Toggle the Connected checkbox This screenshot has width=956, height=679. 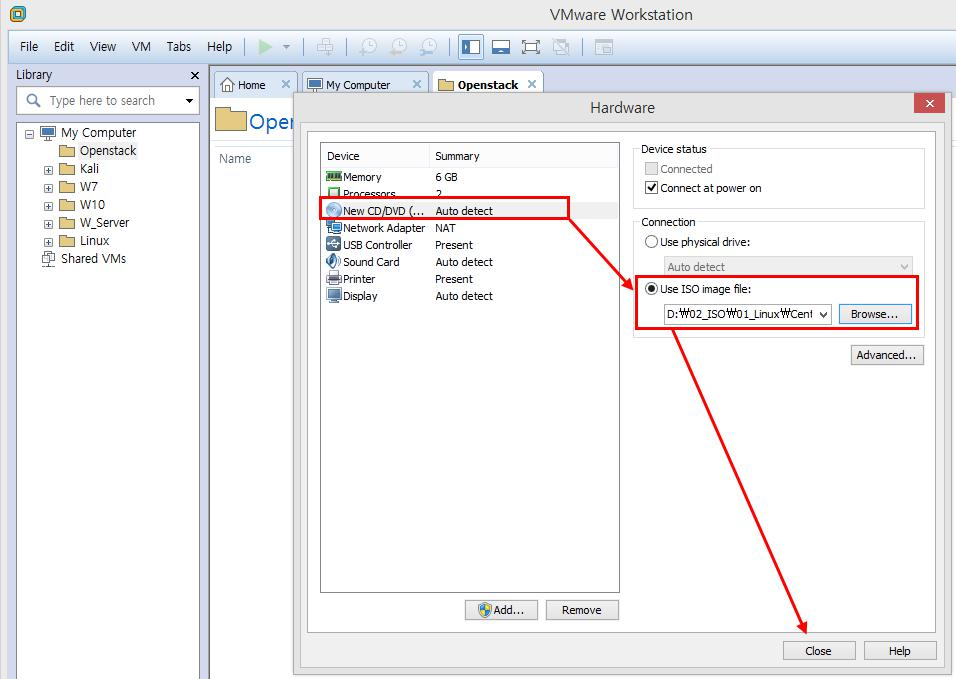pyautogui.click(x=651, y=169)
